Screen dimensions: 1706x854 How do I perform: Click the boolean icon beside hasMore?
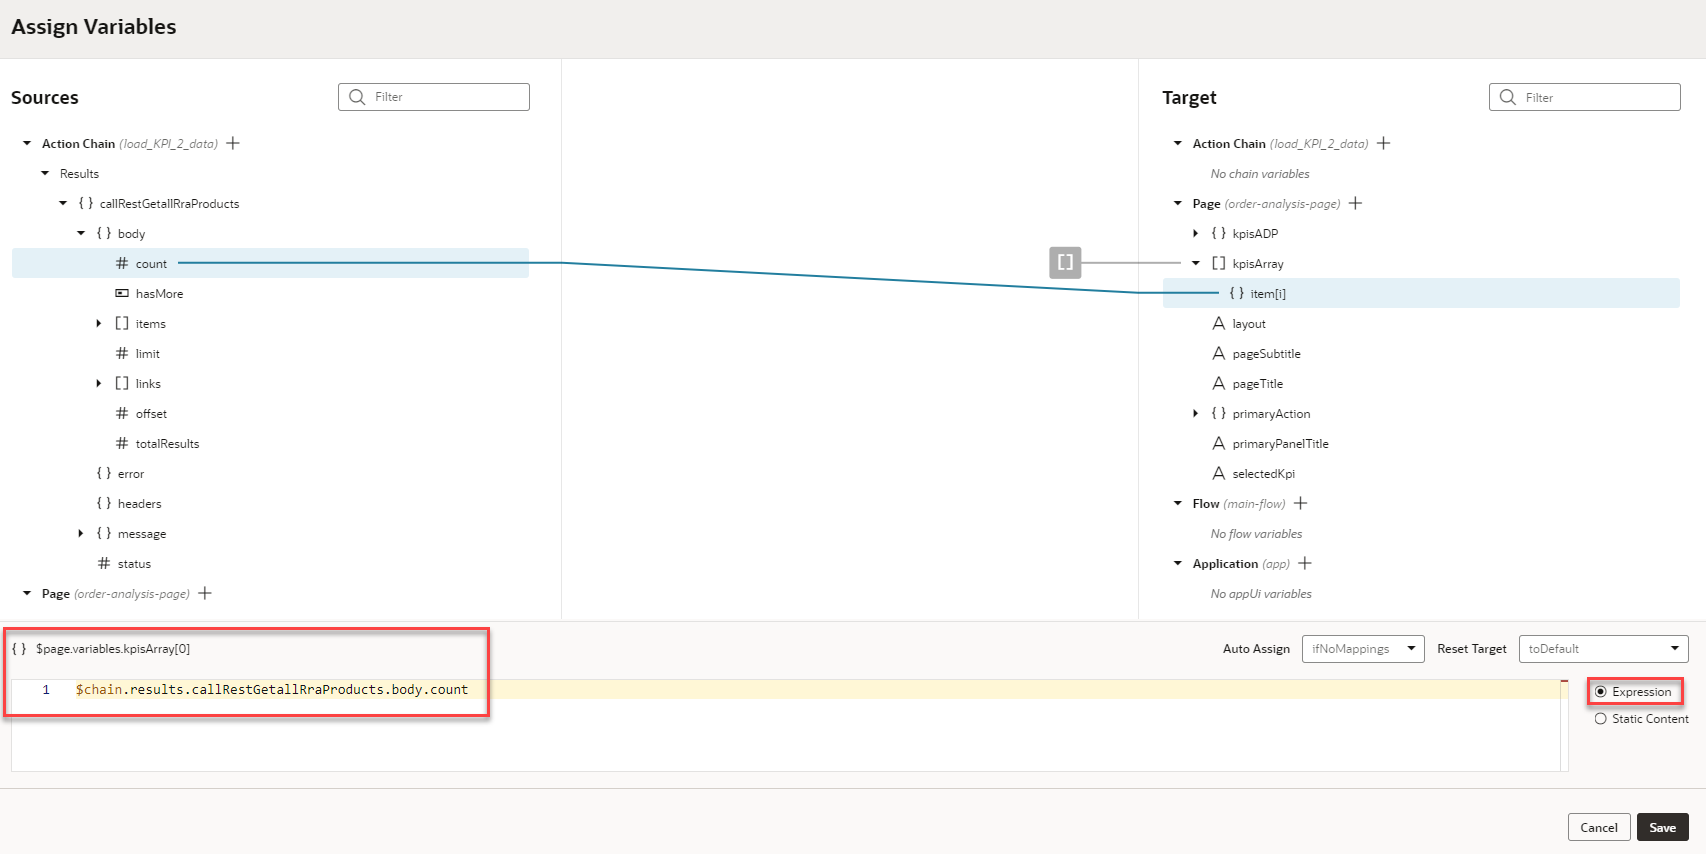point(121,293)
